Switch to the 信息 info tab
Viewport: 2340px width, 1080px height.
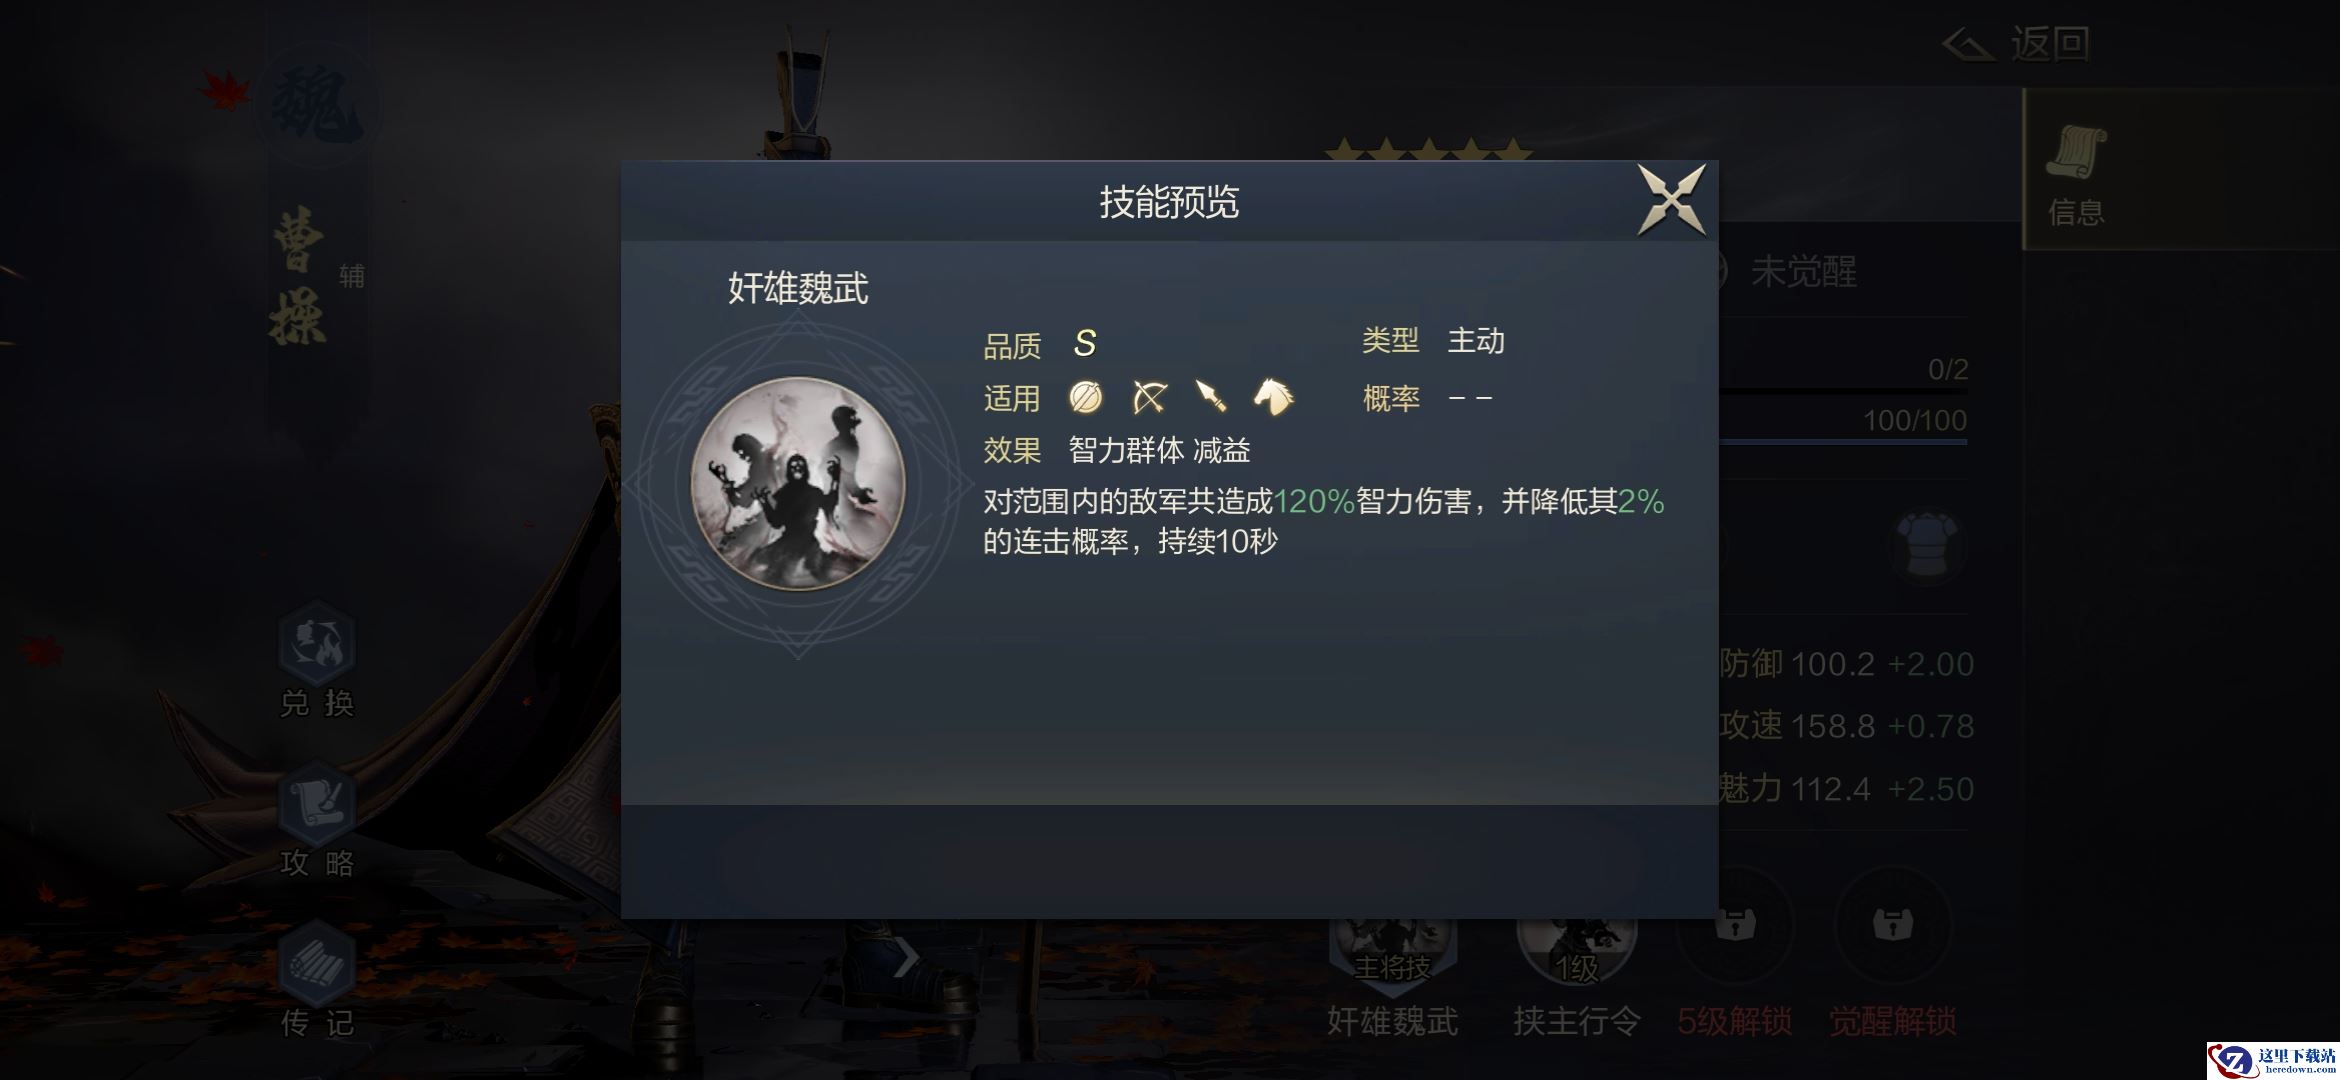(x=2076, y=172)
